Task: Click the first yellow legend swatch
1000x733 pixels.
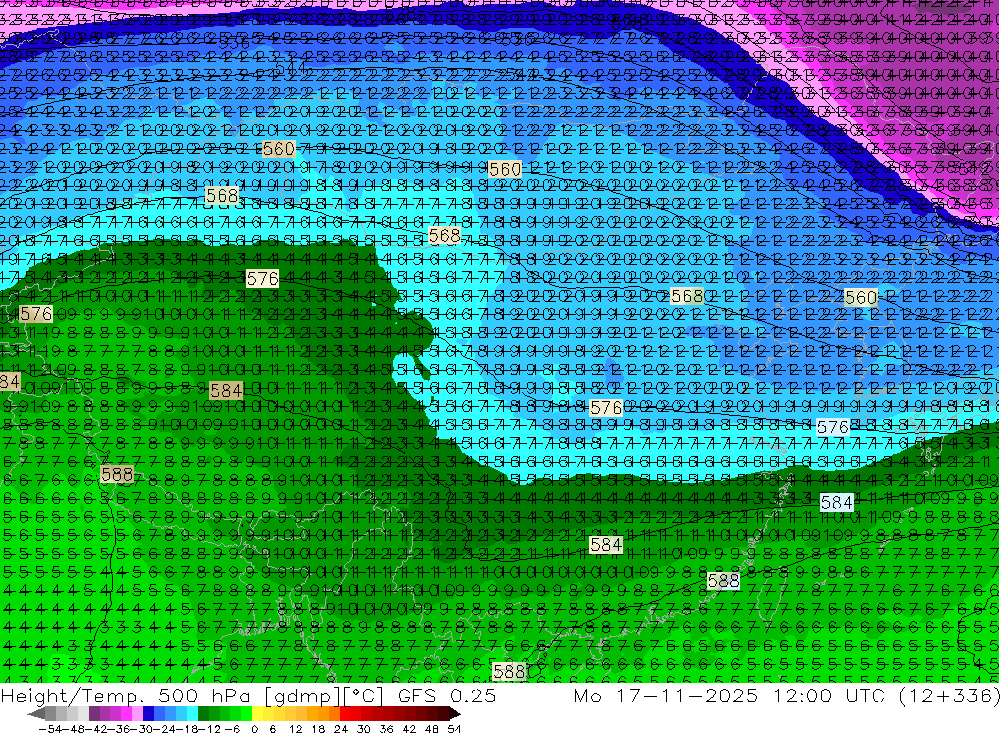Action: click(258, 714)
